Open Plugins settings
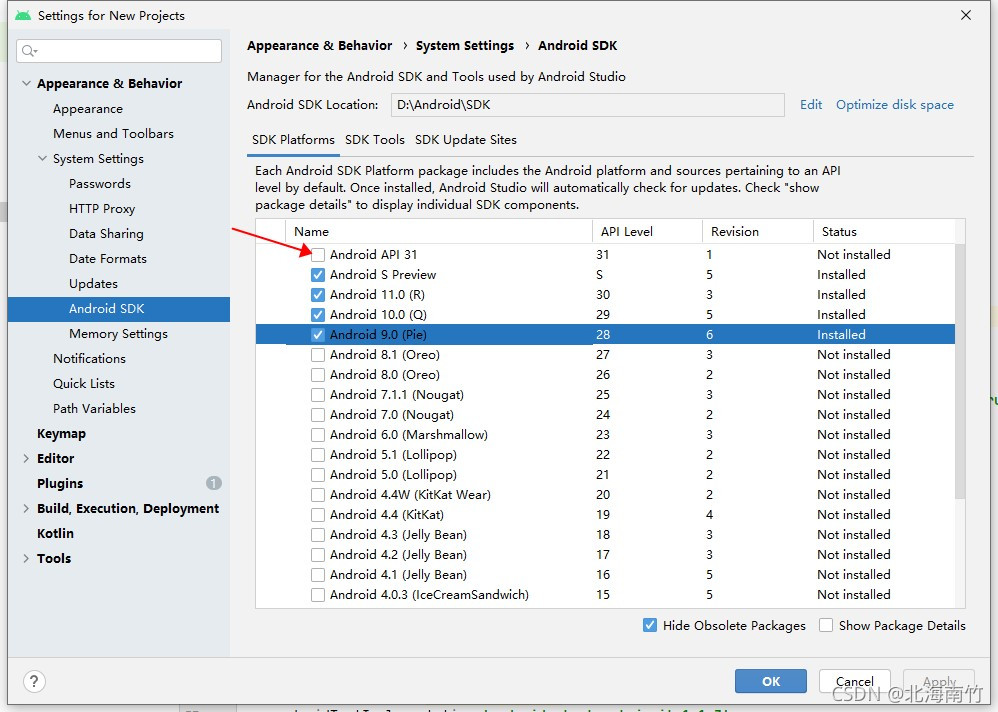 click(60, 484)
